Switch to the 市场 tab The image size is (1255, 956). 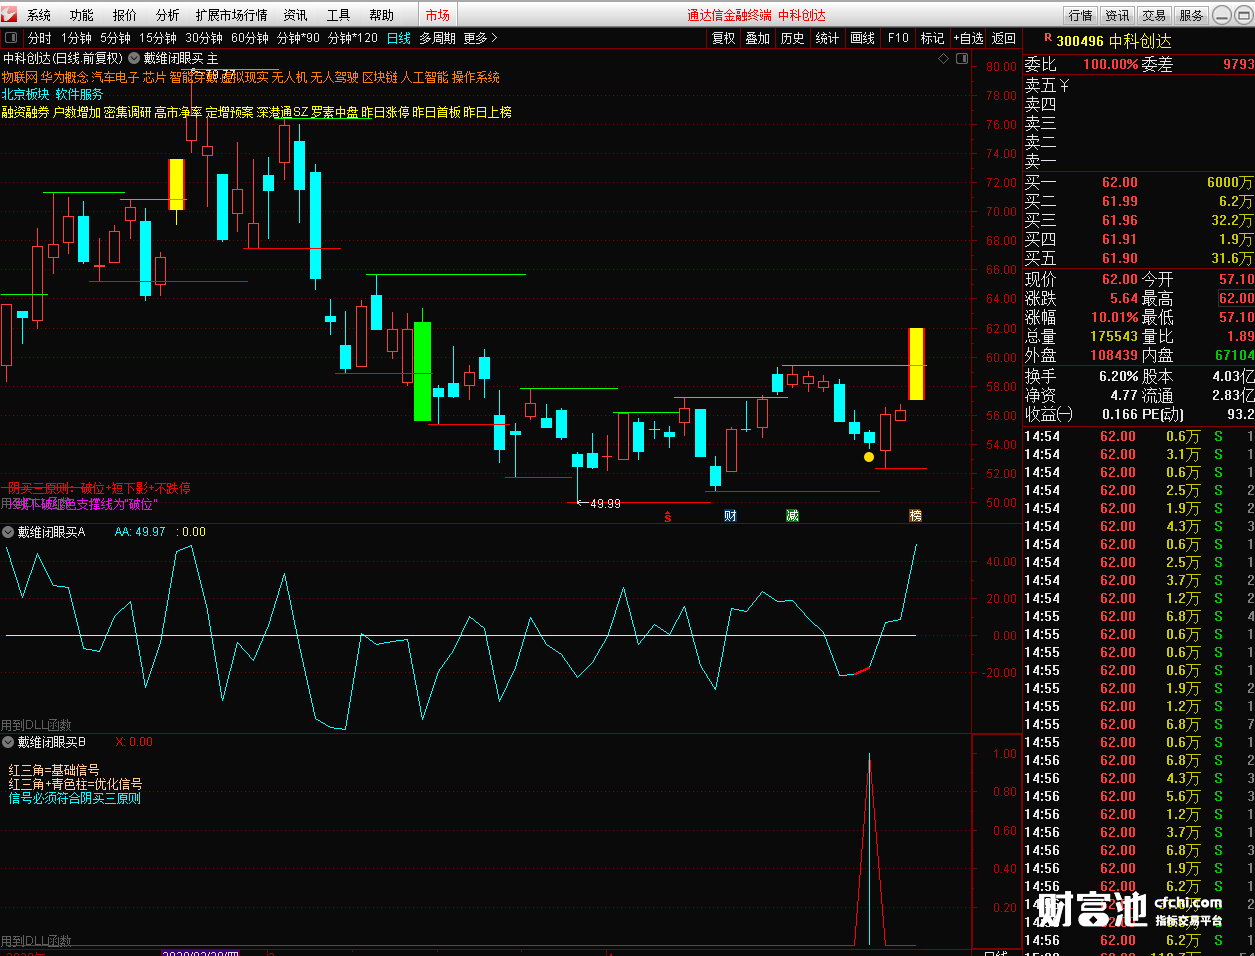click(x=437, y=15)
